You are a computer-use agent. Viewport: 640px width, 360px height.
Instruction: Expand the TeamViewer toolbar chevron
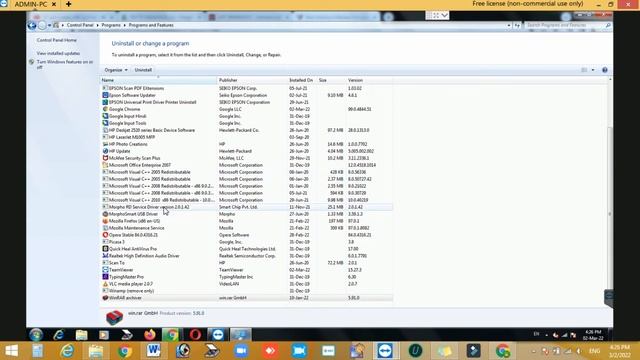[x=444, y=16]
